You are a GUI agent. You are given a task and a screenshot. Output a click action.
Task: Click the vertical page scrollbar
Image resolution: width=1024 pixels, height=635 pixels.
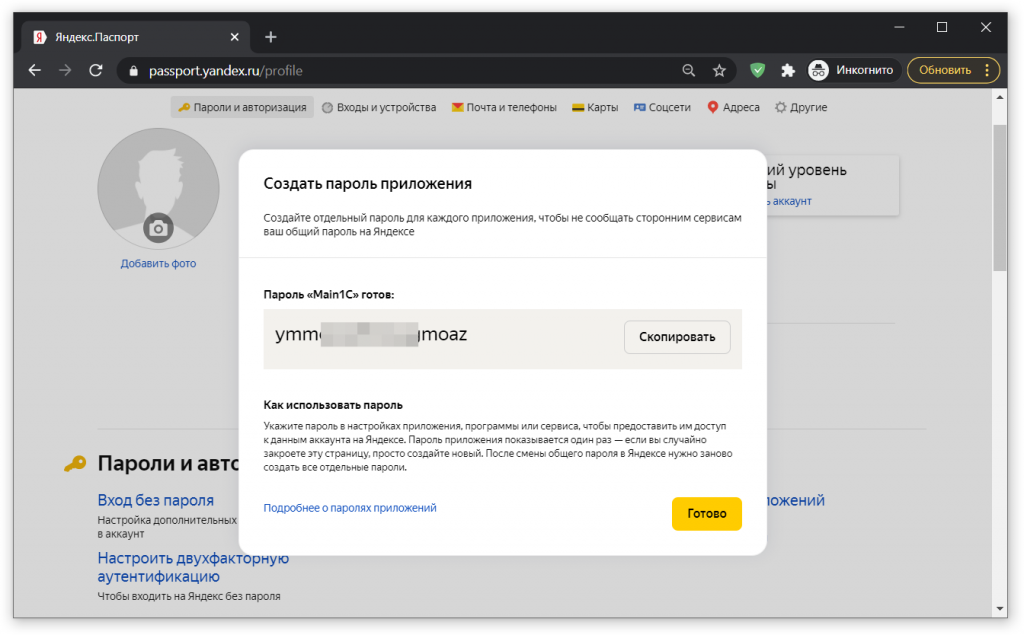pyautogui.click(x=1000, y=200)
